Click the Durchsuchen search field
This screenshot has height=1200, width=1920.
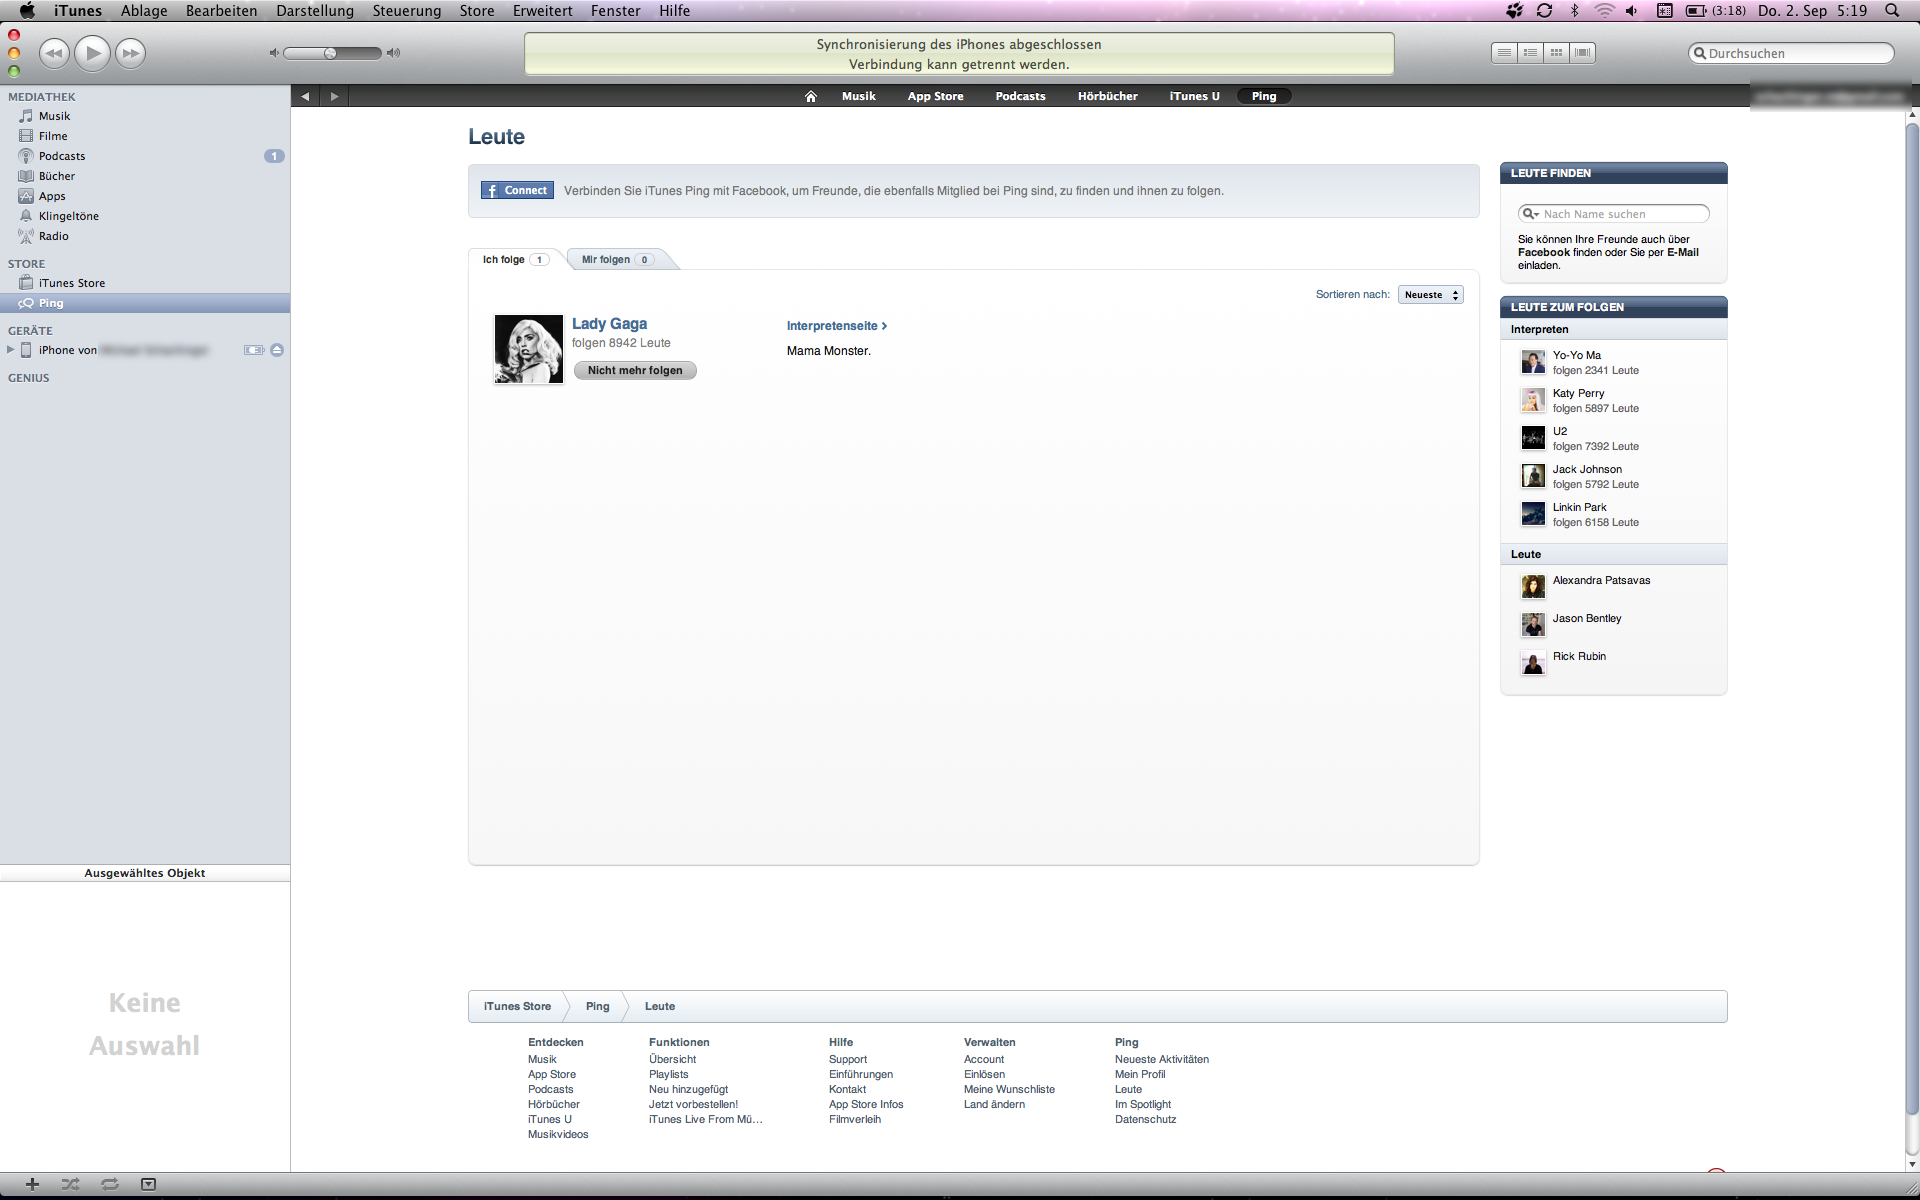(1791, 53)
